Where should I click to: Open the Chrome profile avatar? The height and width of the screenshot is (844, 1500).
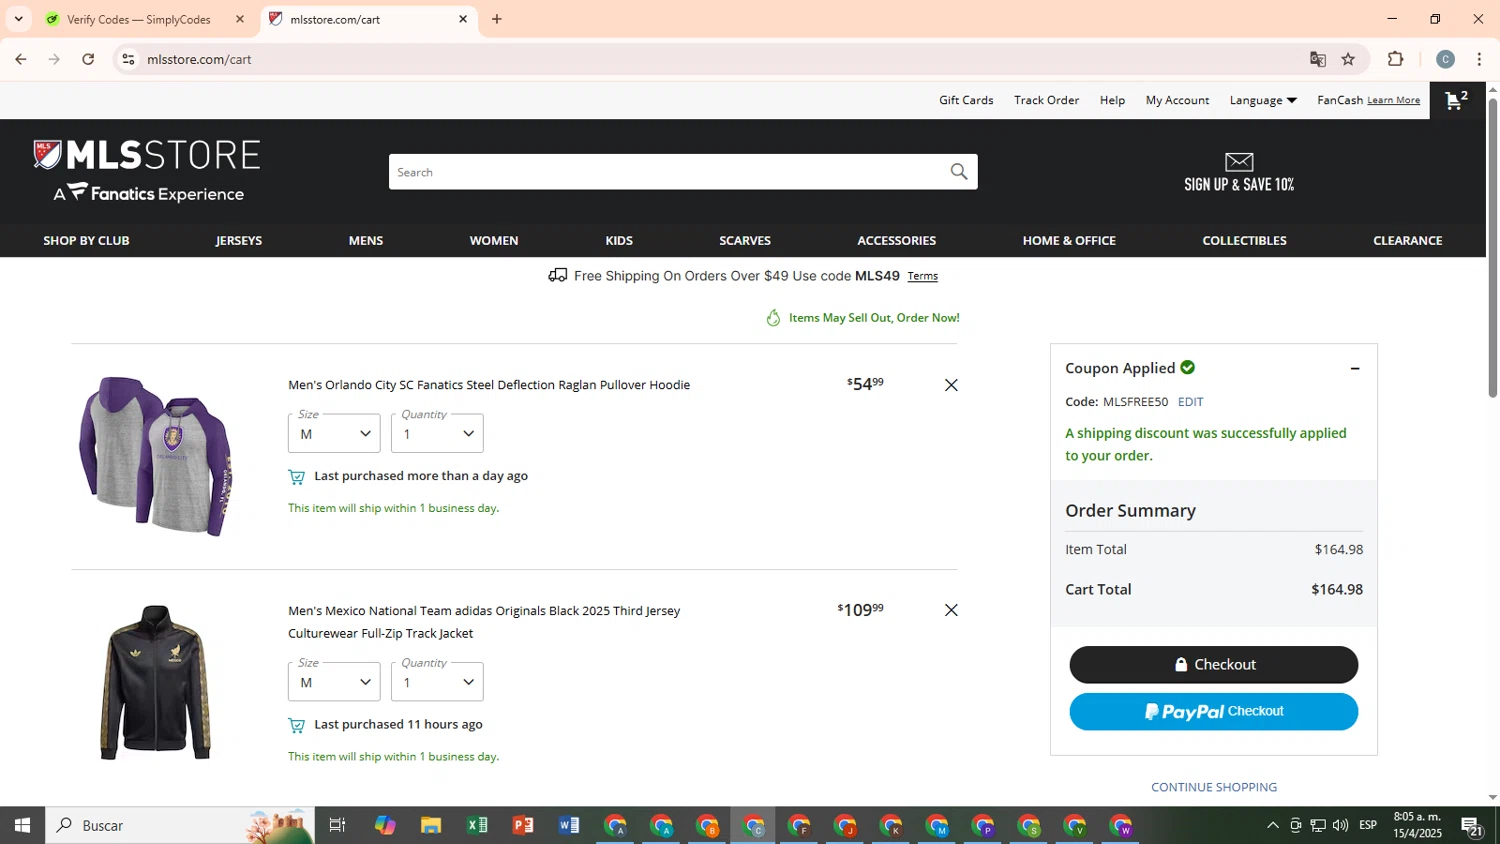pos(1445,59)
